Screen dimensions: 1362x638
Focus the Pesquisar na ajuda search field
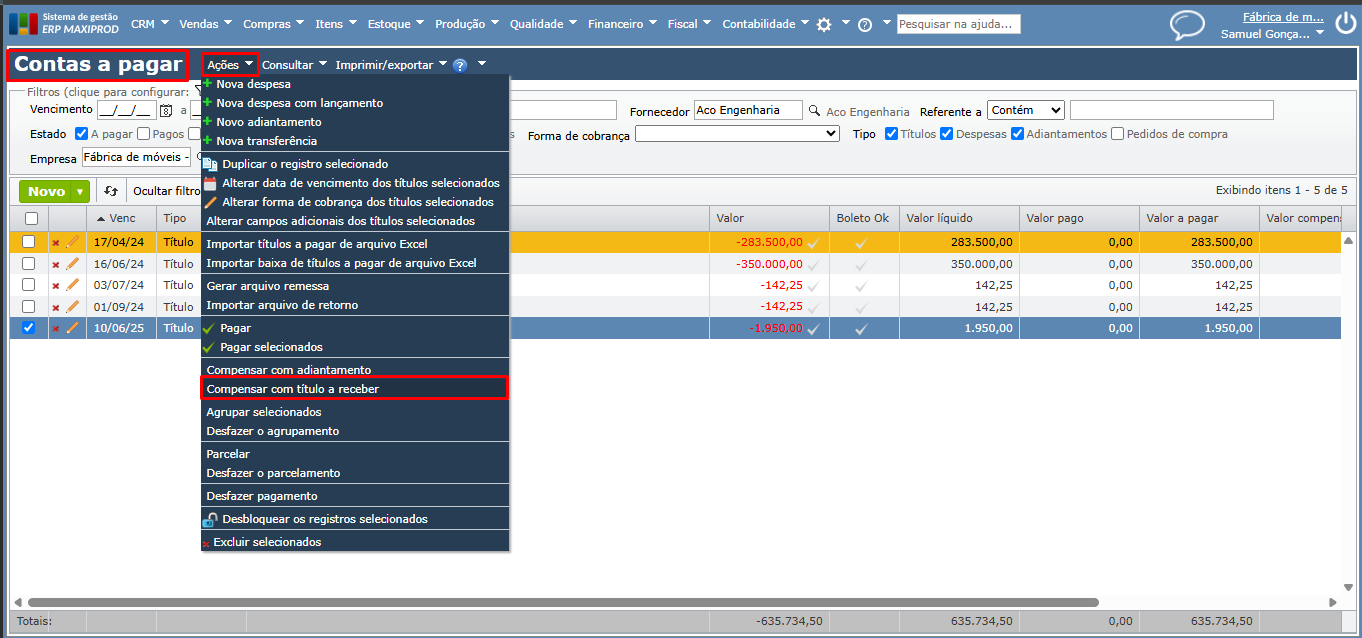click(958, 24)
